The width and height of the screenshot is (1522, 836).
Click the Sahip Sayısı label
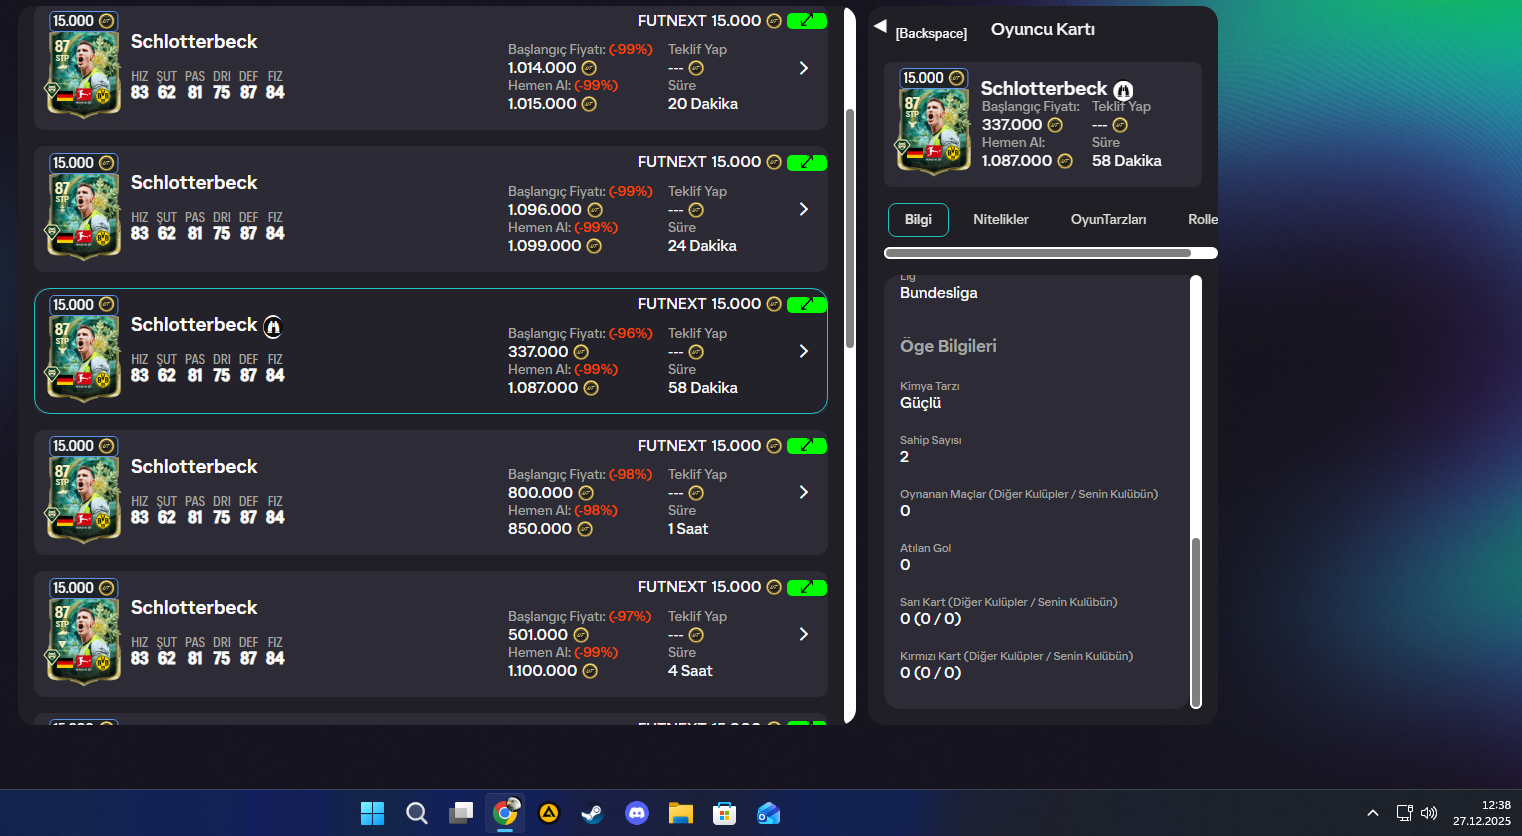tap(931, 440)
